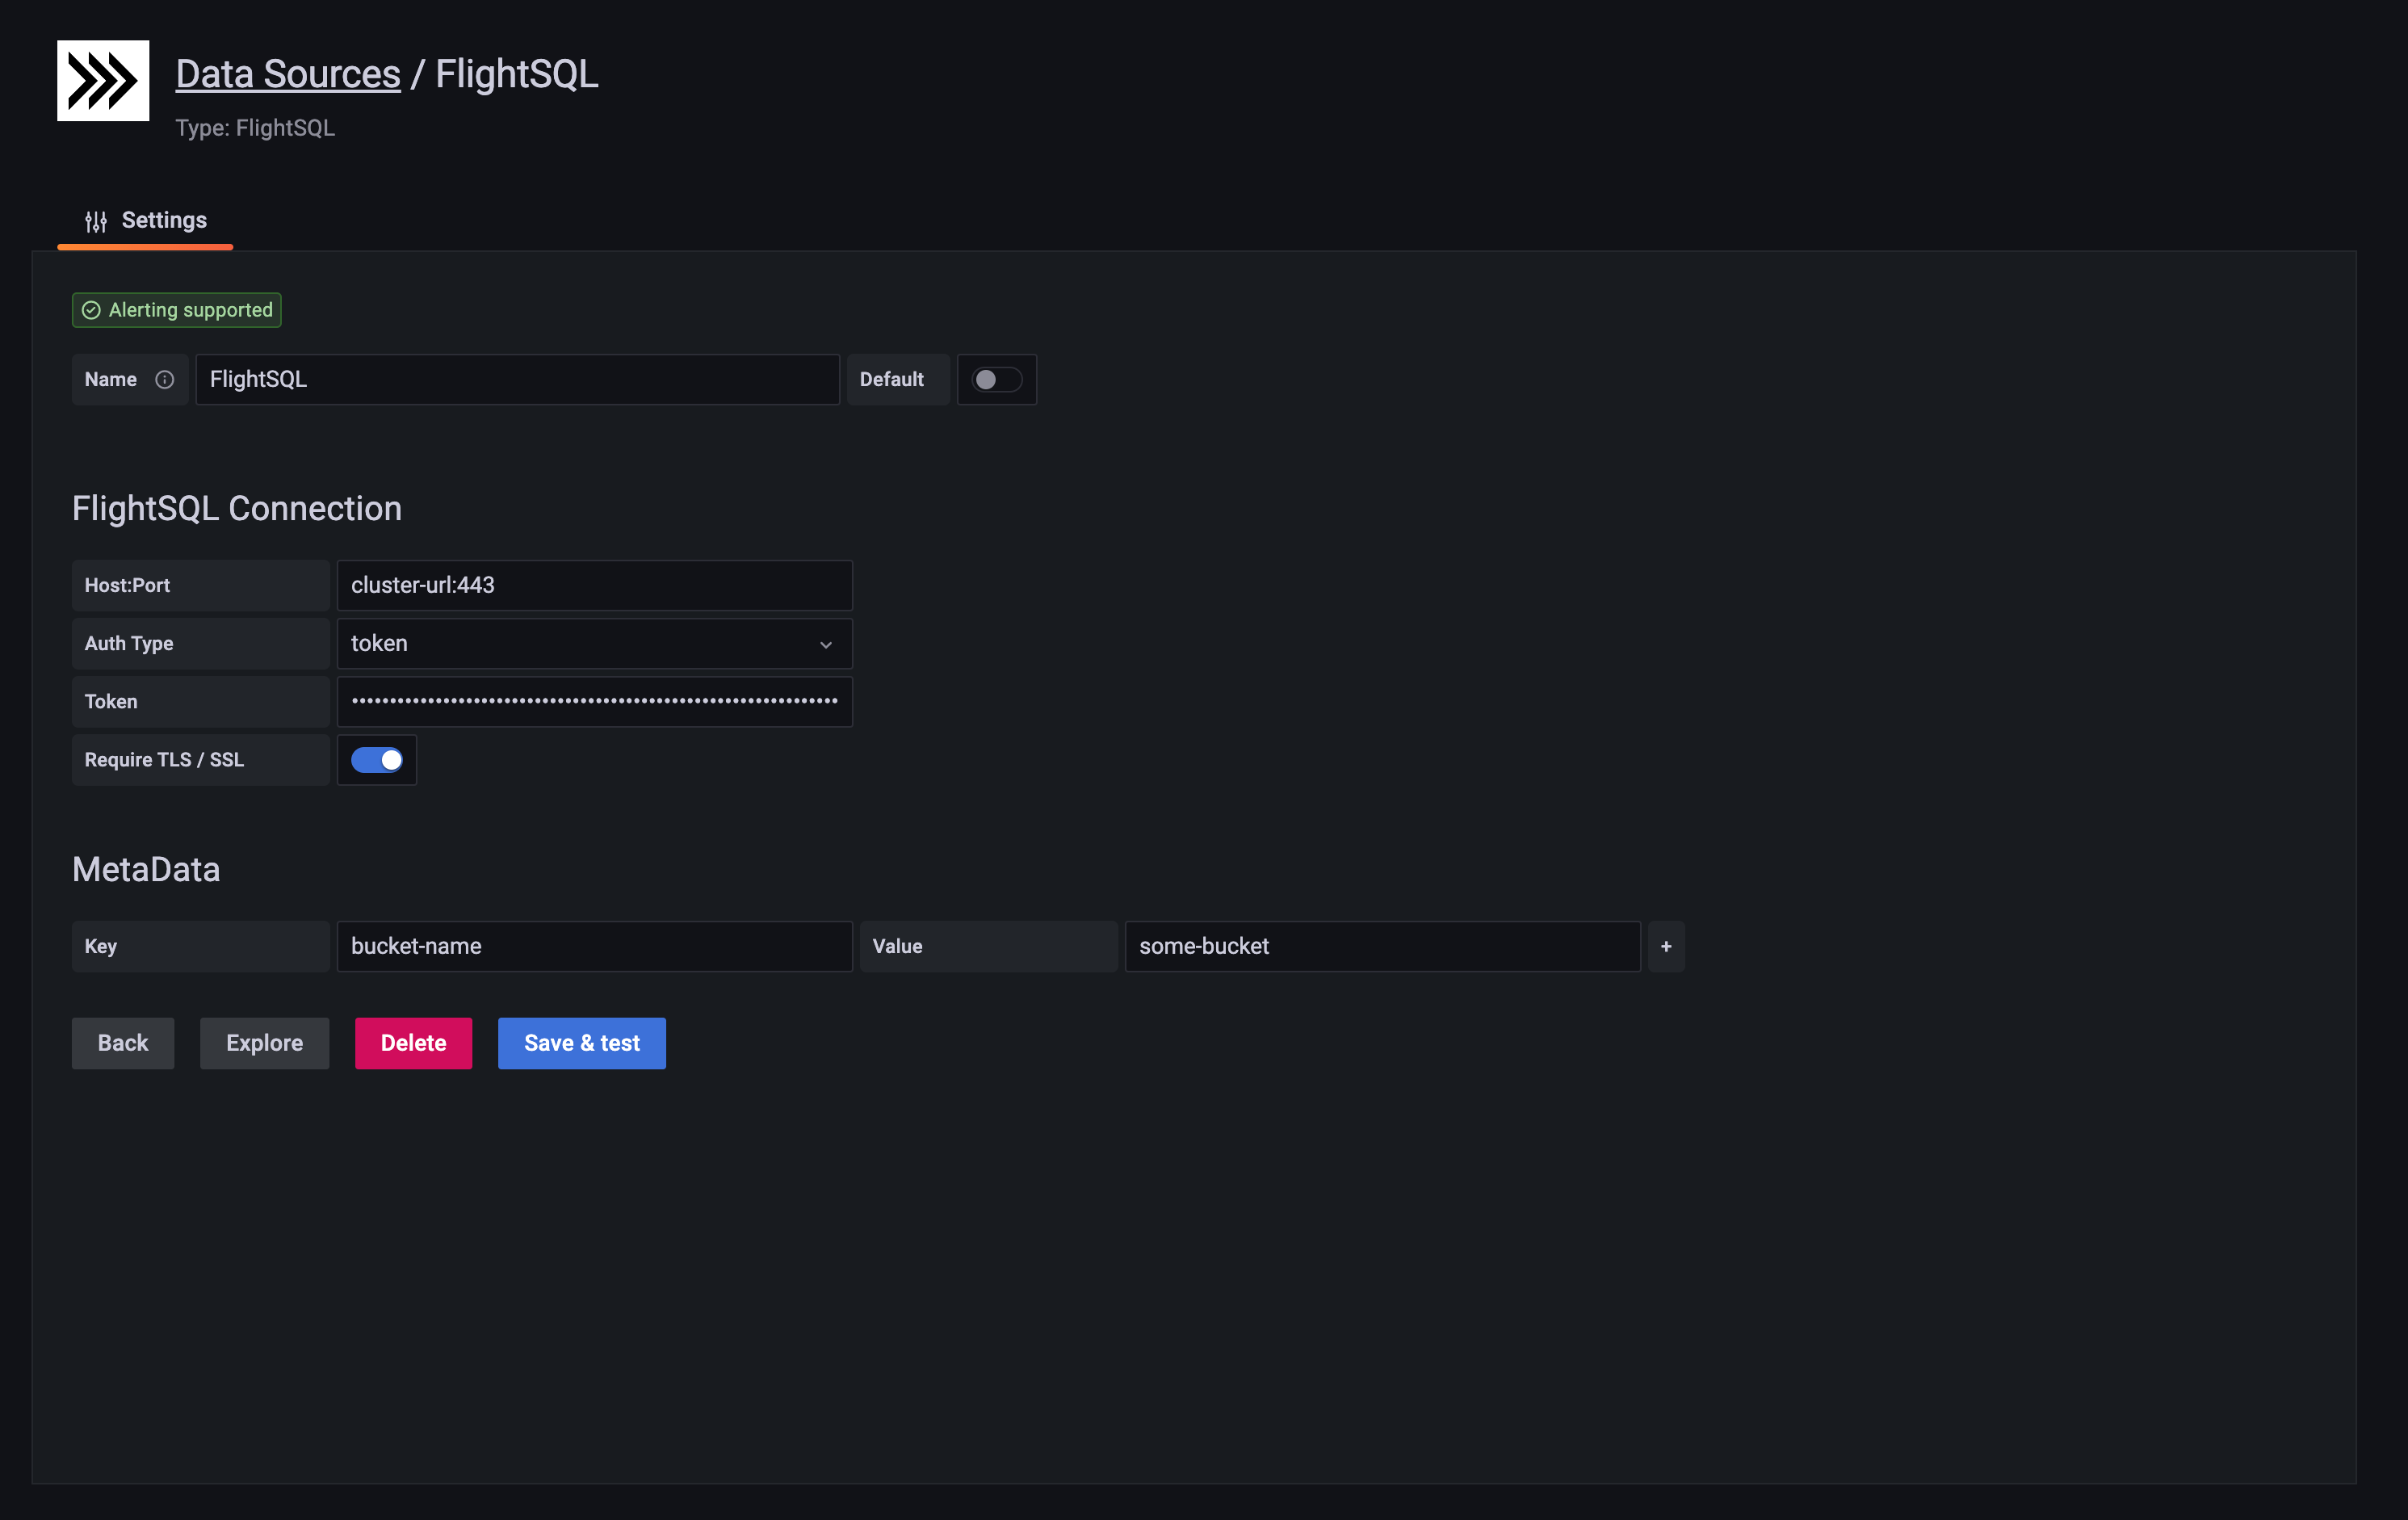This screenshot has width=2408, height=1520.
Task: Click the Save & test button
Action: click(x=582, y=1043)
